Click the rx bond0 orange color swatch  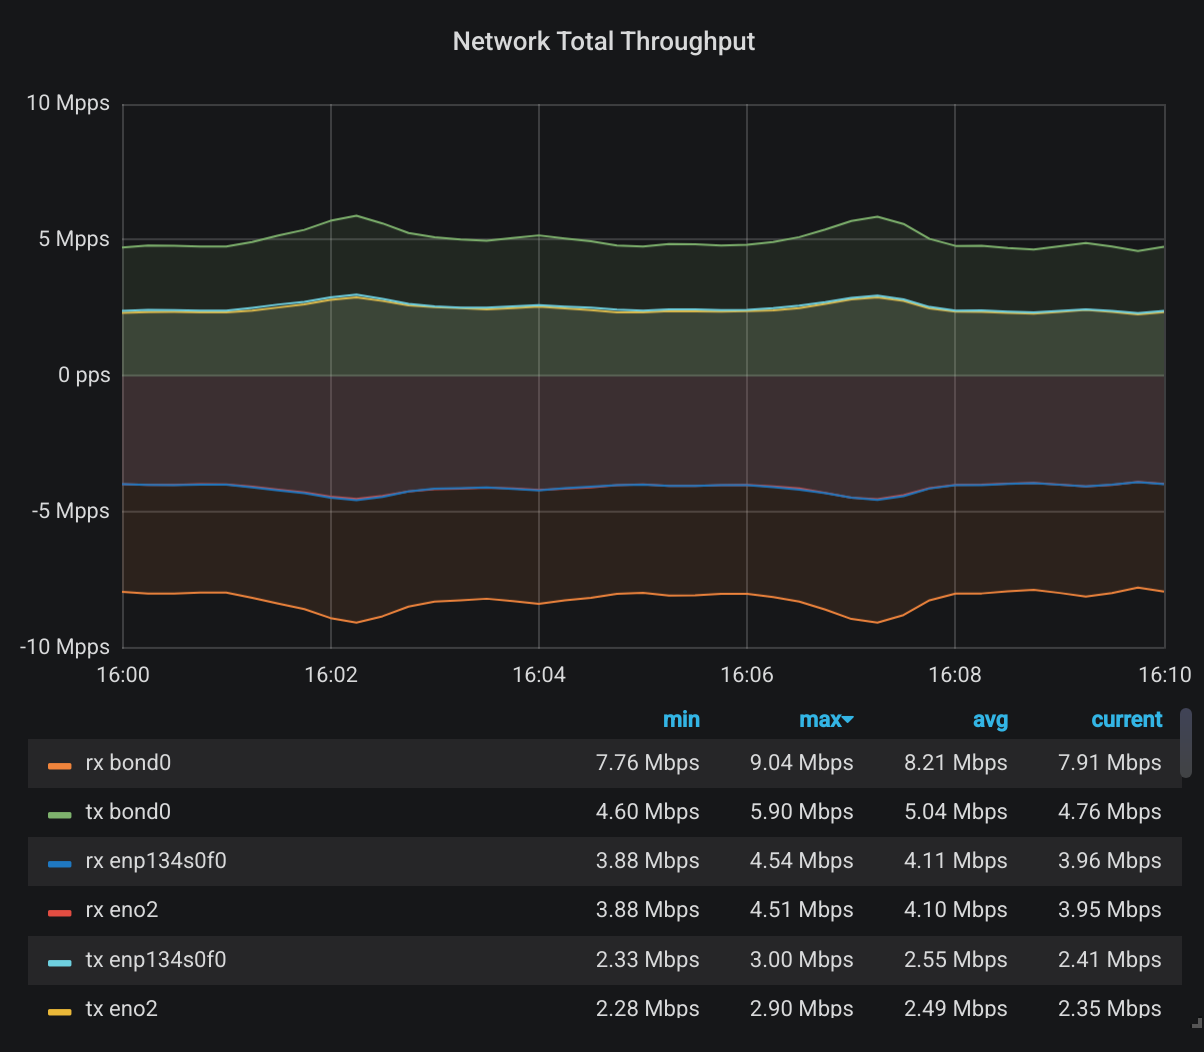pos(59,766)
